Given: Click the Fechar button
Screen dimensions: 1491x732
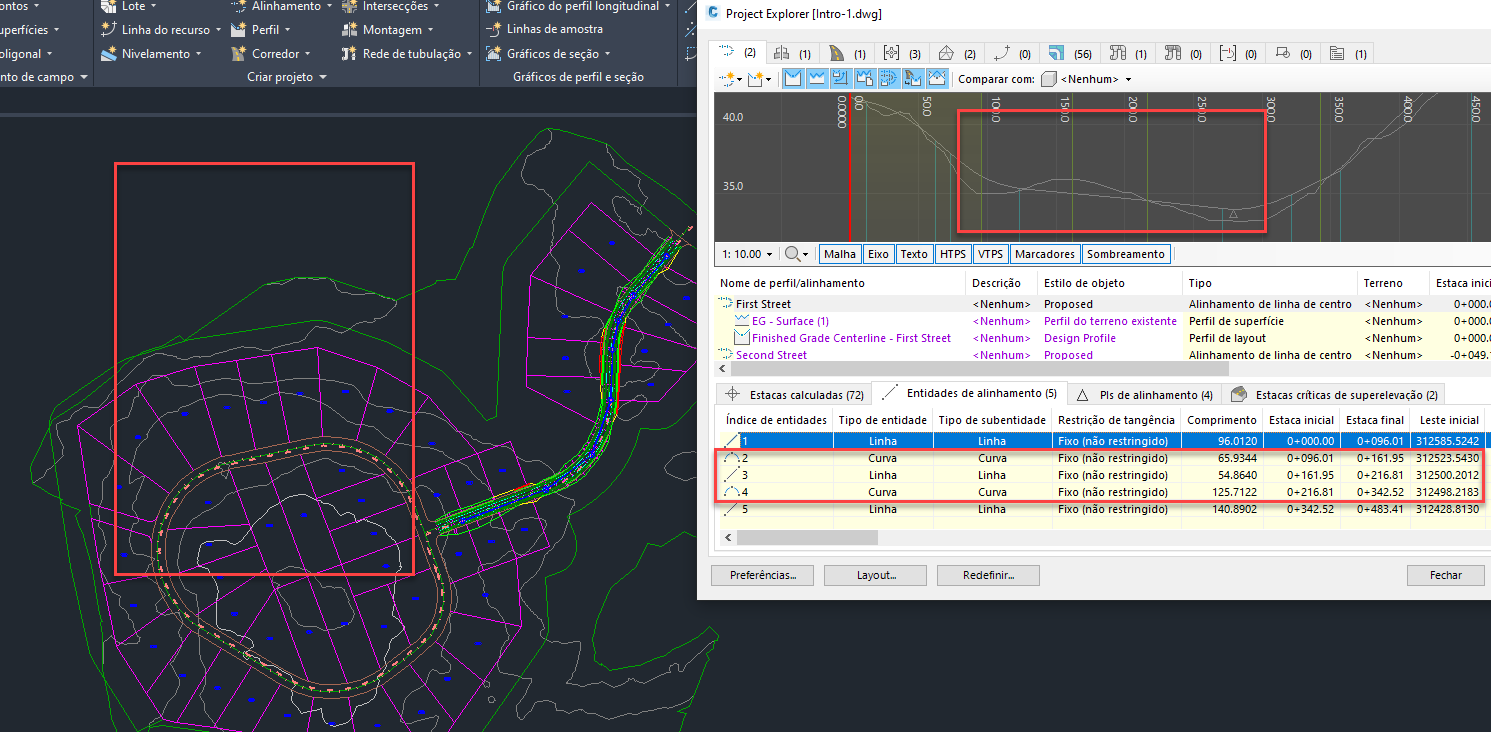Looking at the screenshot, I should click(x=1444, y=575).
